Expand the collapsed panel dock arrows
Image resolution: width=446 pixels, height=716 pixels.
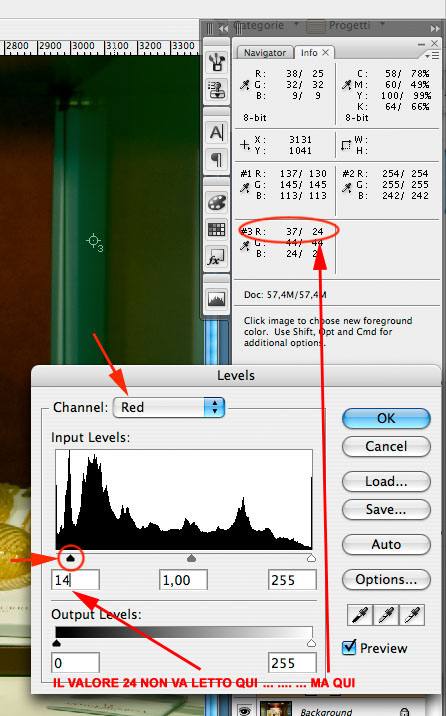[x=222, y=28]
